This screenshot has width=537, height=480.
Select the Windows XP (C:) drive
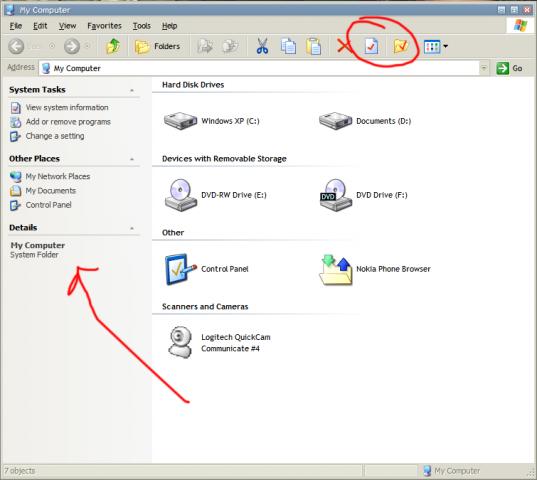pos(212,121)
